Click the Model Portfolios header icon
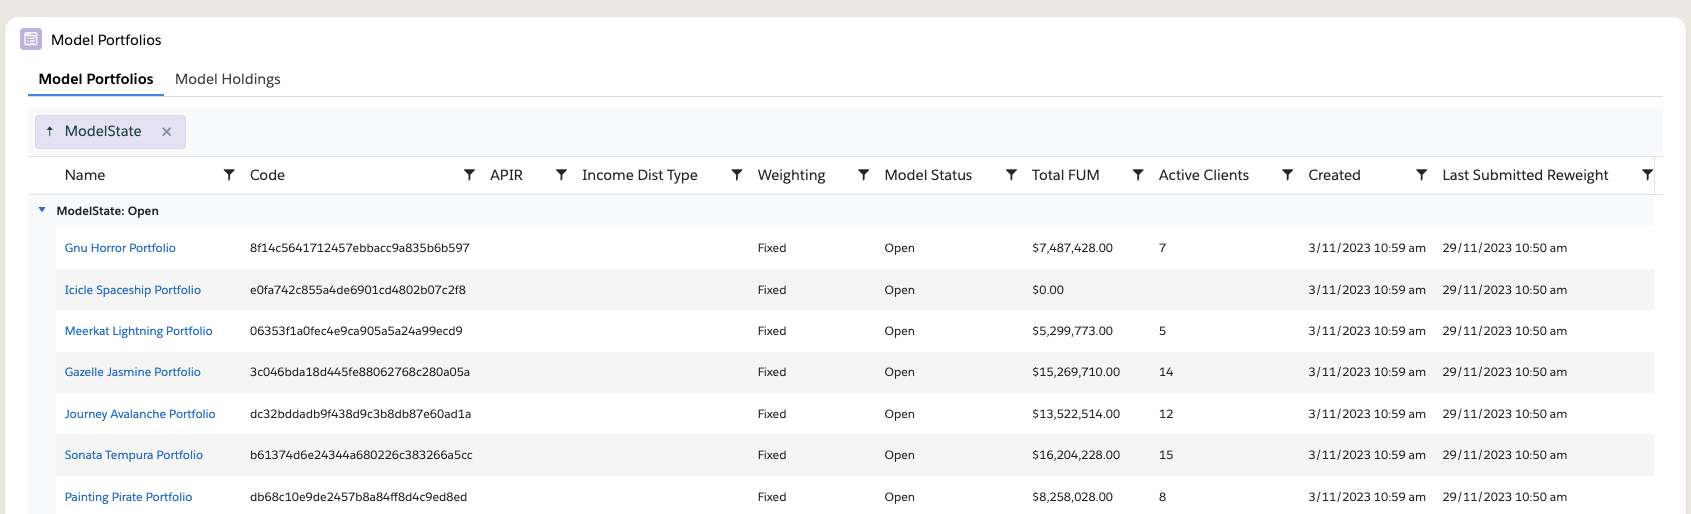 pyautogui.click(x=31, y=40)
